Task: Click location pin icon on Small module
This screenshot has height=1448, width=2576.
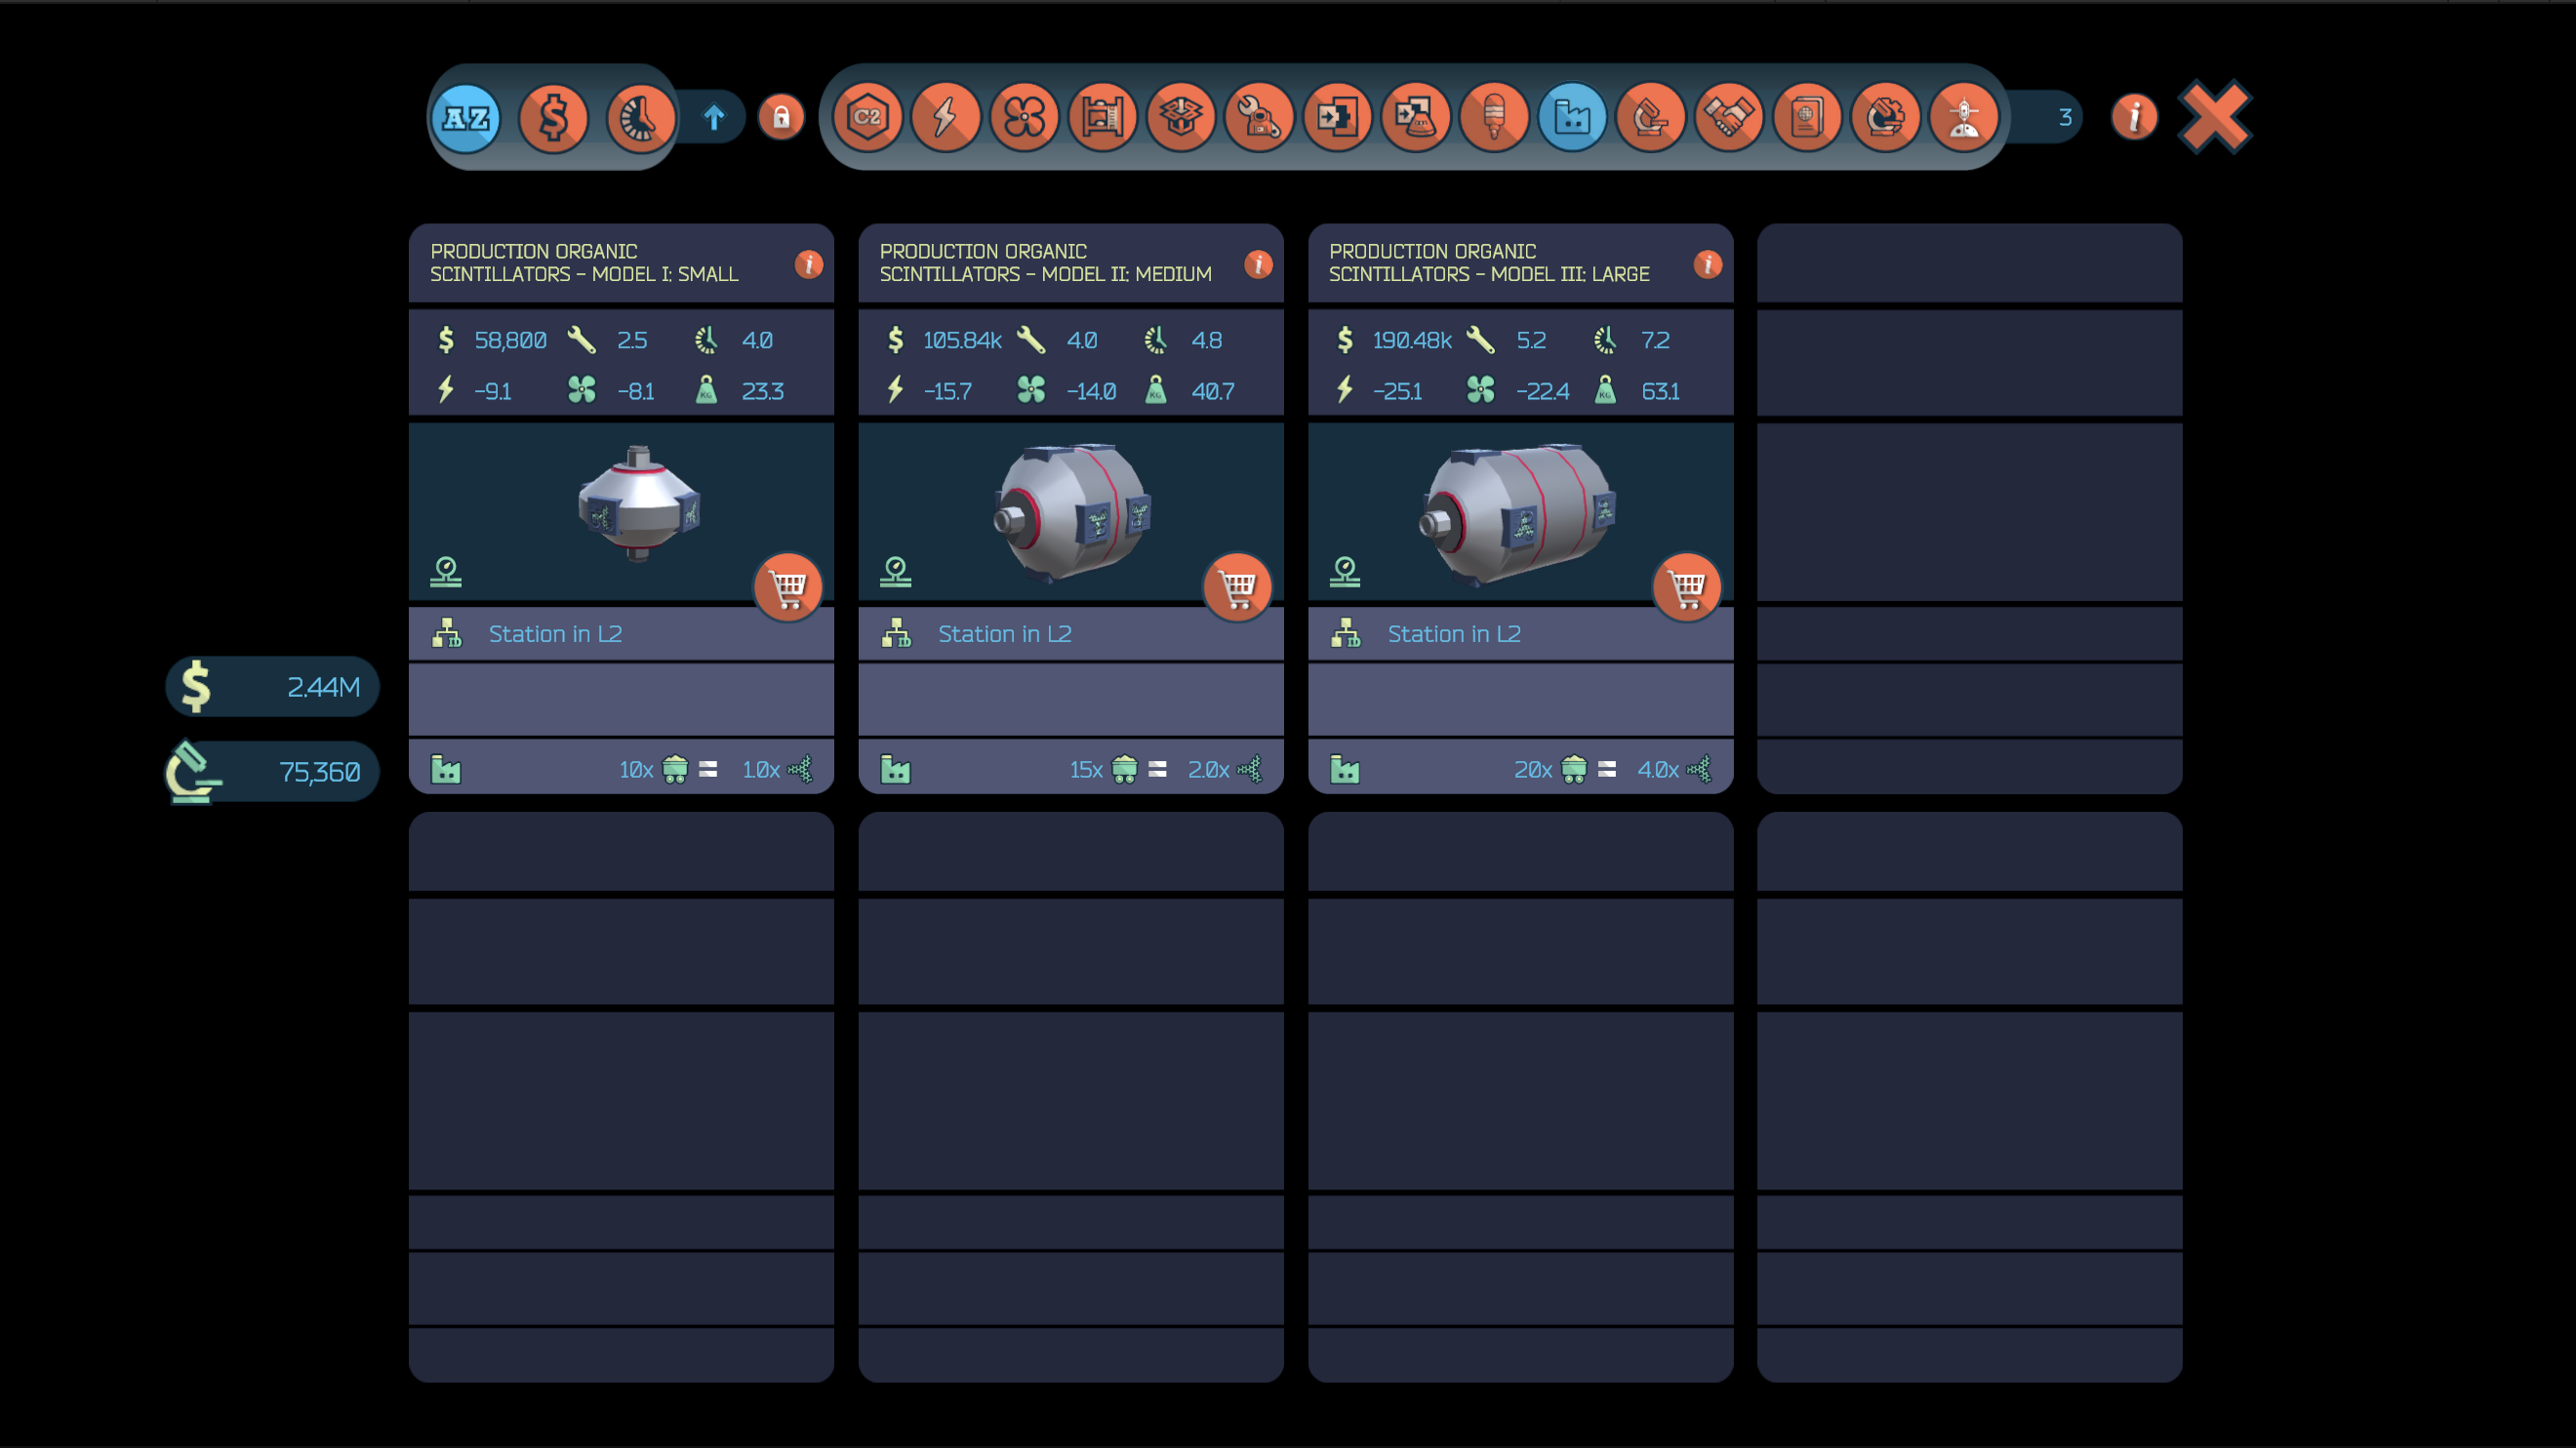Action: pyautogui.click(x=446, y=572)
